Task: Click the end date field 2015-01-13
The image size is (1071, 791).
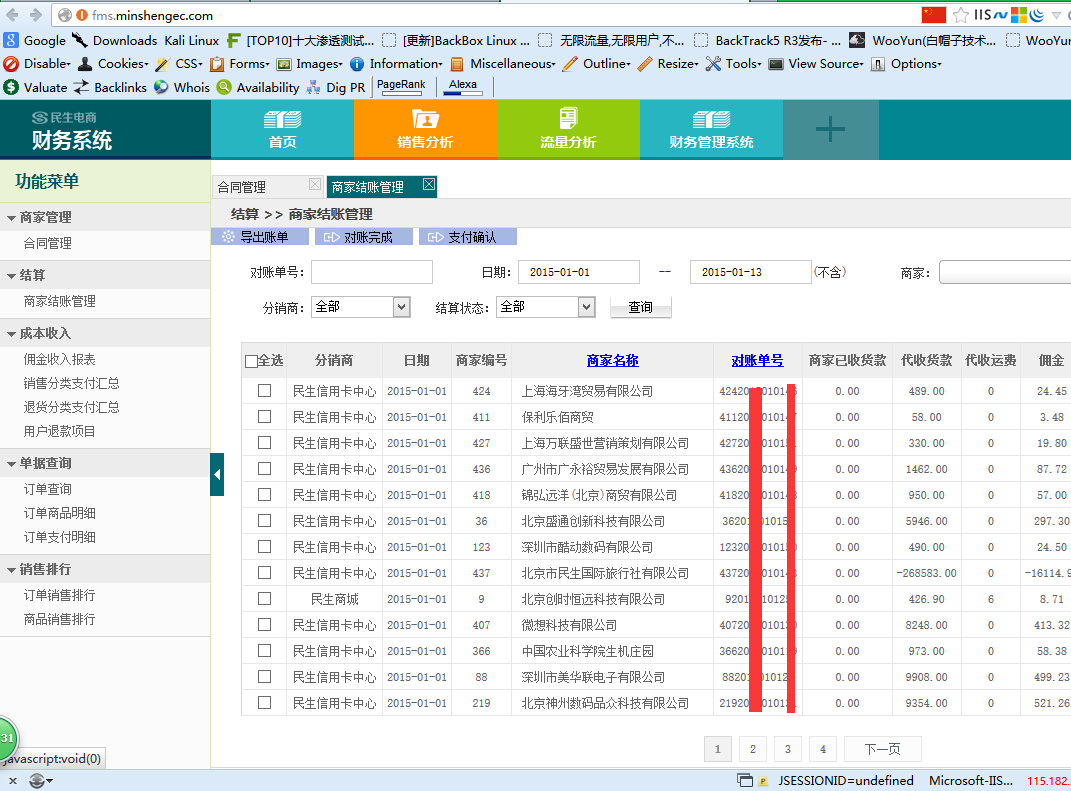Action: (751, 272)
